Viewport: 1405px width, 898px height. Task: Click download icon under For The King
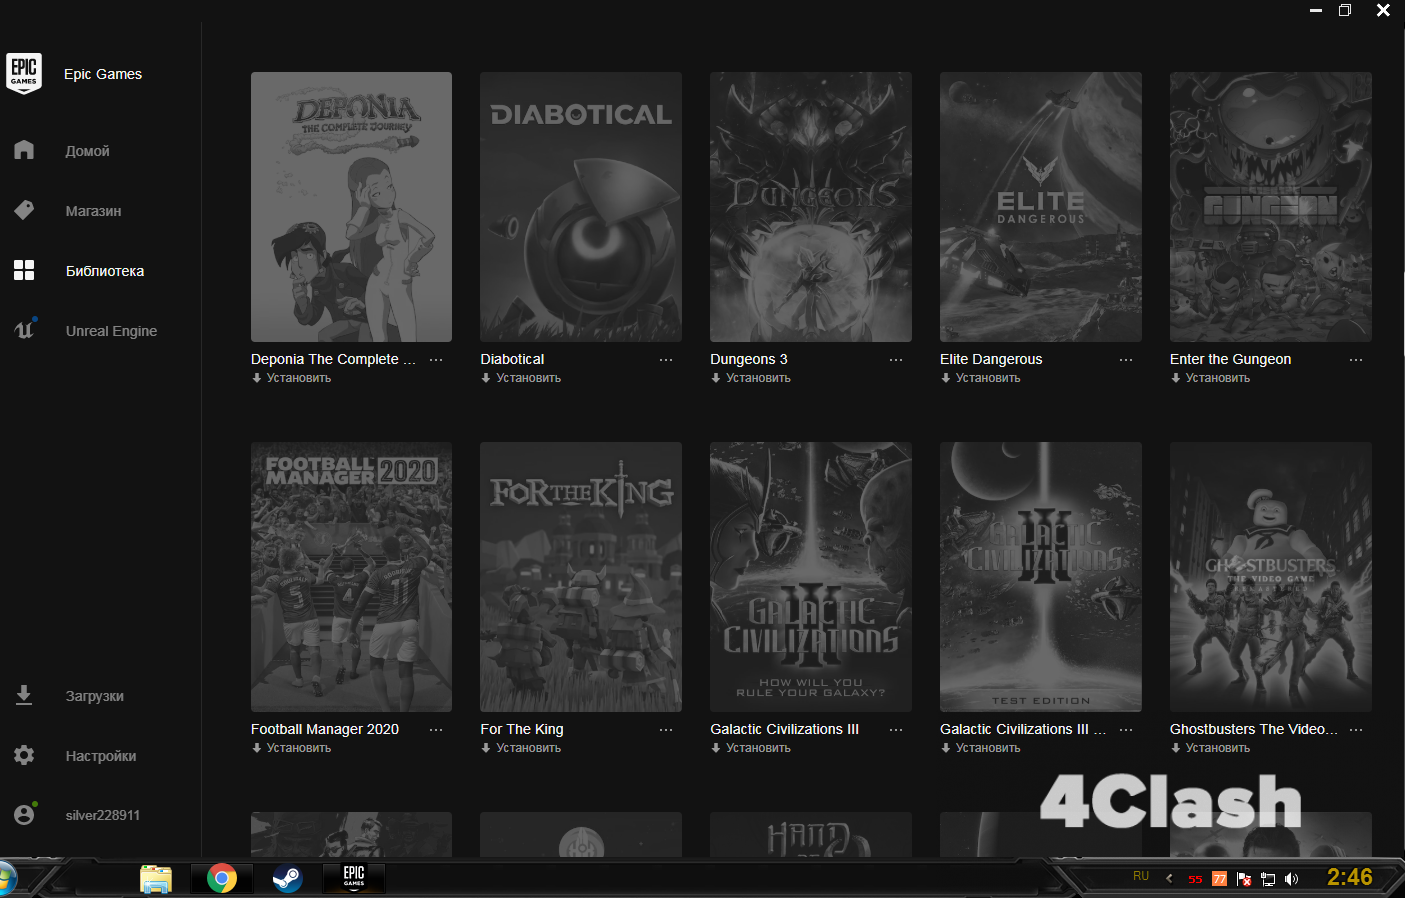[486, 748]
